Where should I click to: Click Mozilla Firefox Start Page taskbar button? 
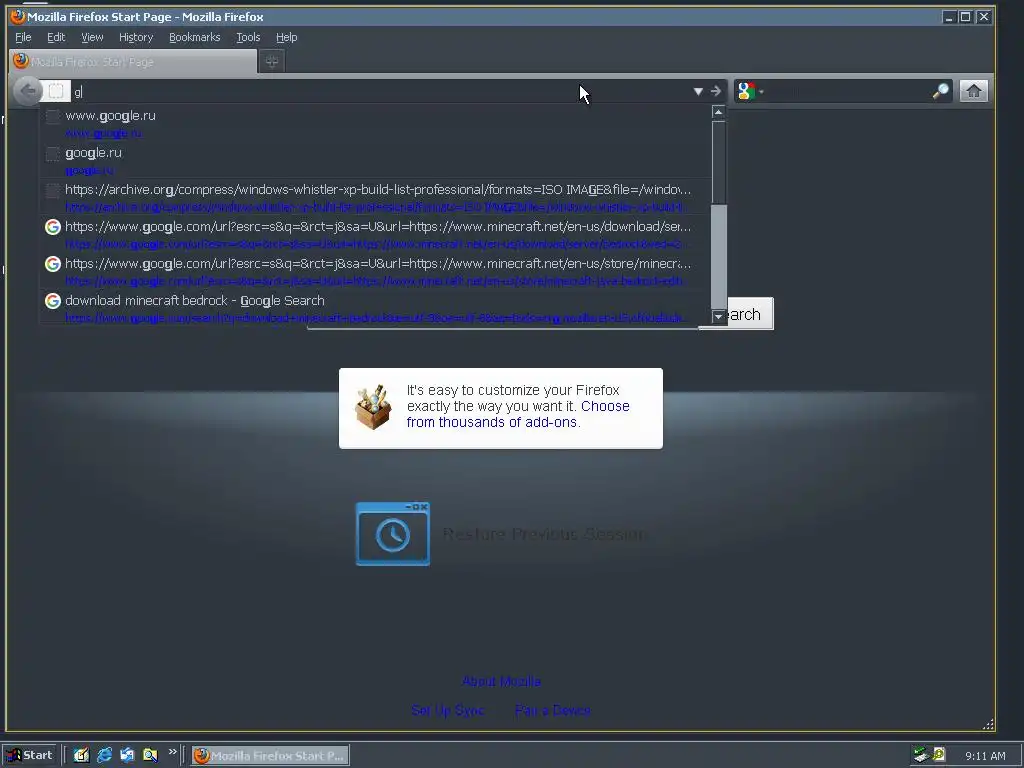pos(270,756)
